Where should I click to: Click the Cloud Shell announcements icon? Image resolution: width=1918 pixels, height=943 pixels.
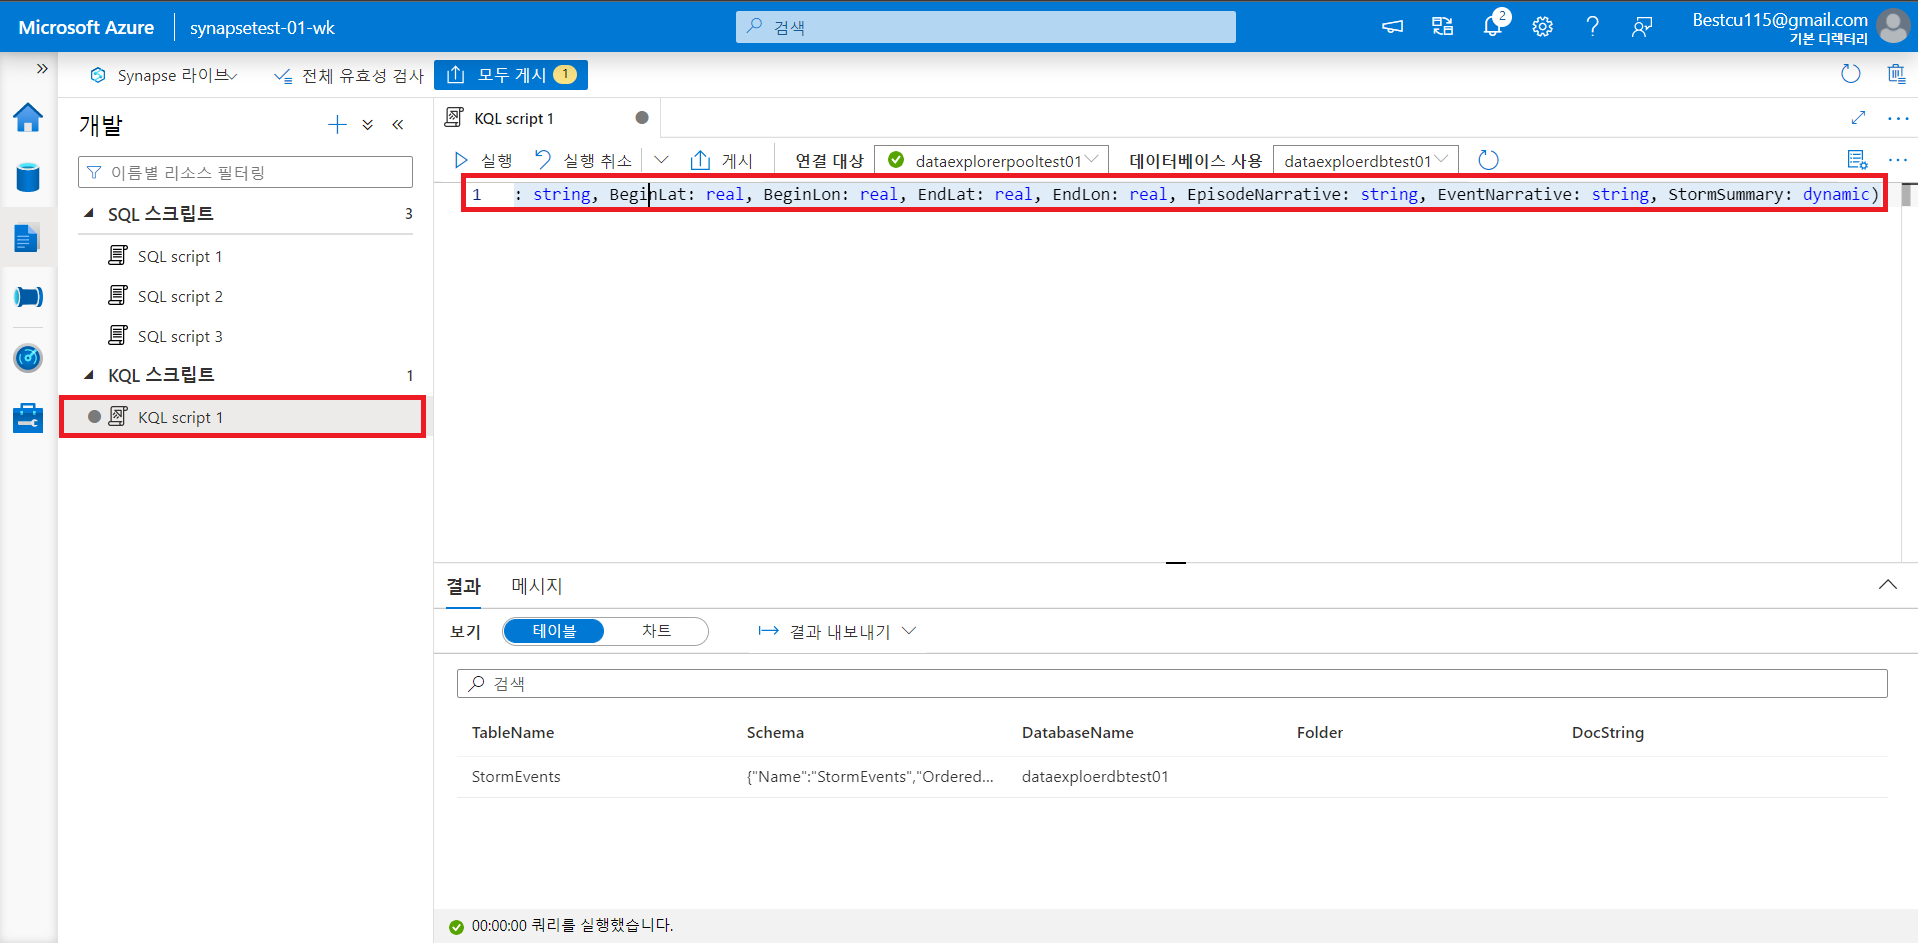1392,27
